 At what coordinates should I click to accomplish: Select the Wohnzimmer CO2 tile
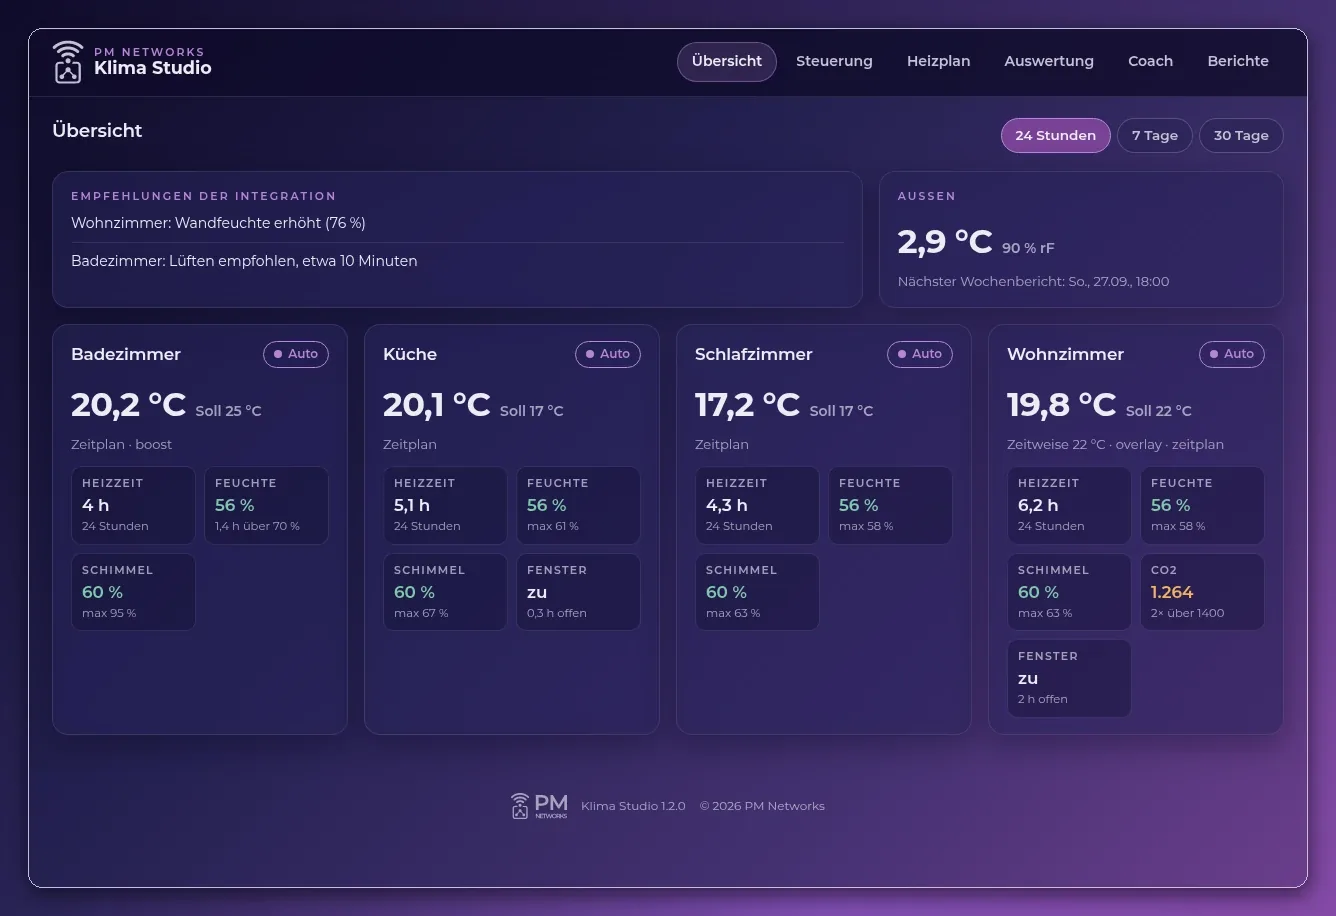coord(1202,592)
